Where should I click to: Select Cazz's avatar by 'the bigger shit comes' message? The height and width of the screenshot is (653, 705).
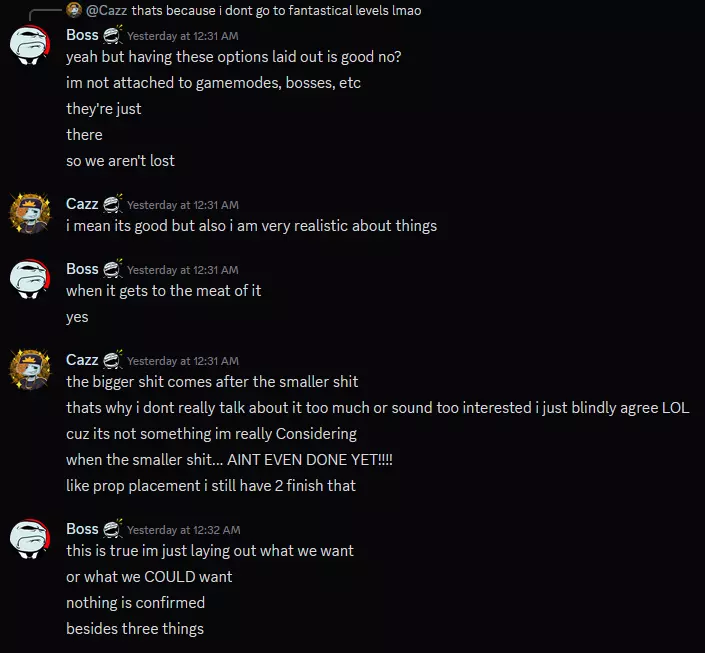[30, 370]
